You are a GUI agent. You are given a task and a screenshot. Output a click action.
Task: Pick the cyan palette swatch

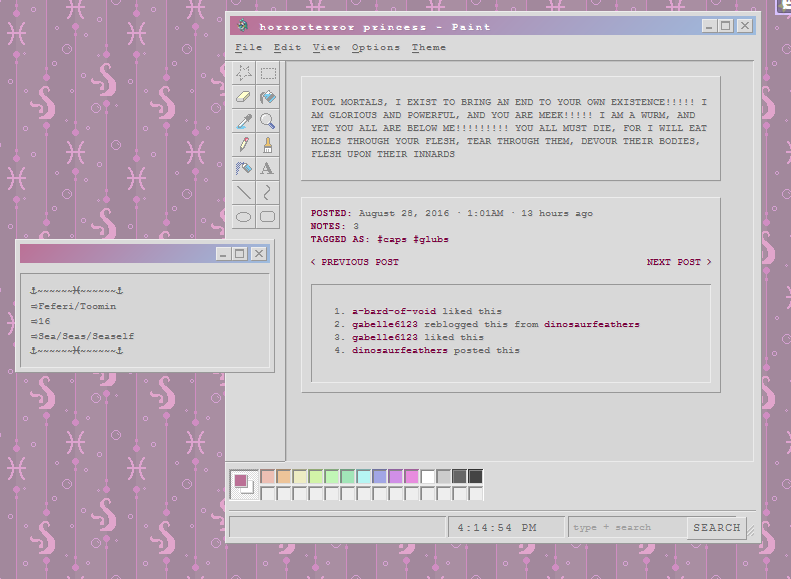pos(364,477)
